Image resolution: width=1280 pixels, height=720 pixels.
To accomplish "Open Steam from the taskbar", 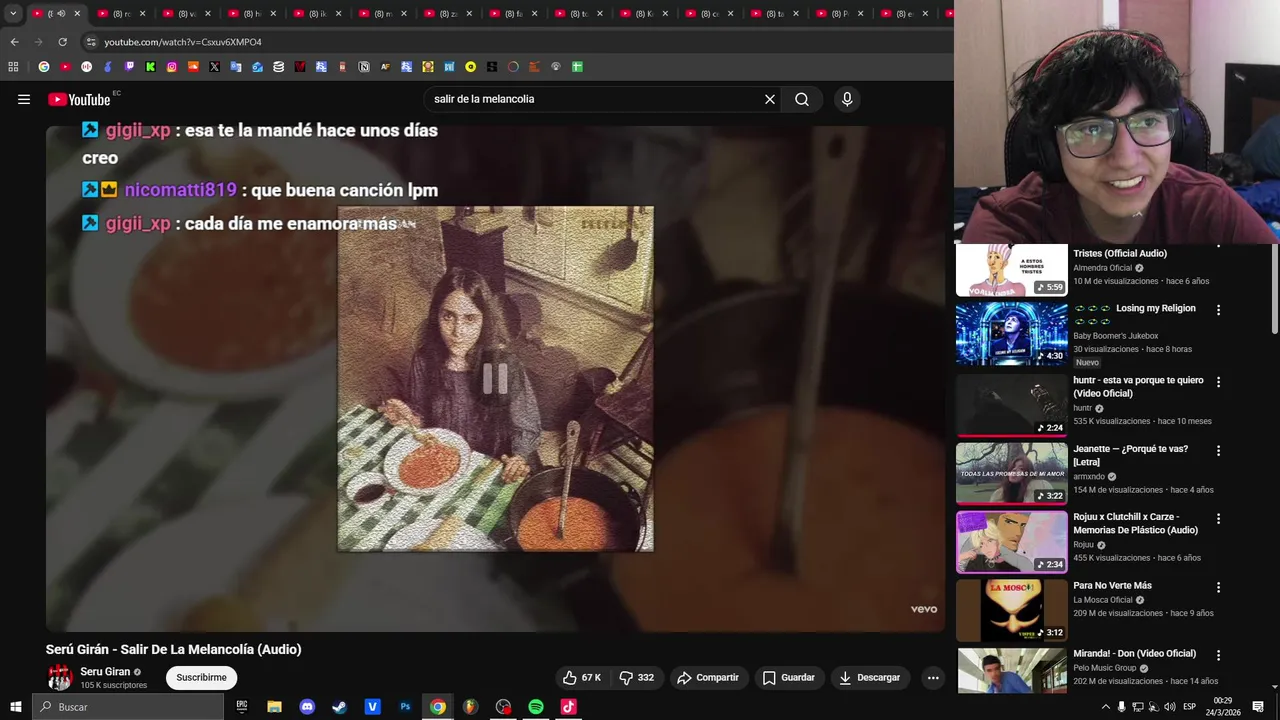I will [x=340, y=707].
